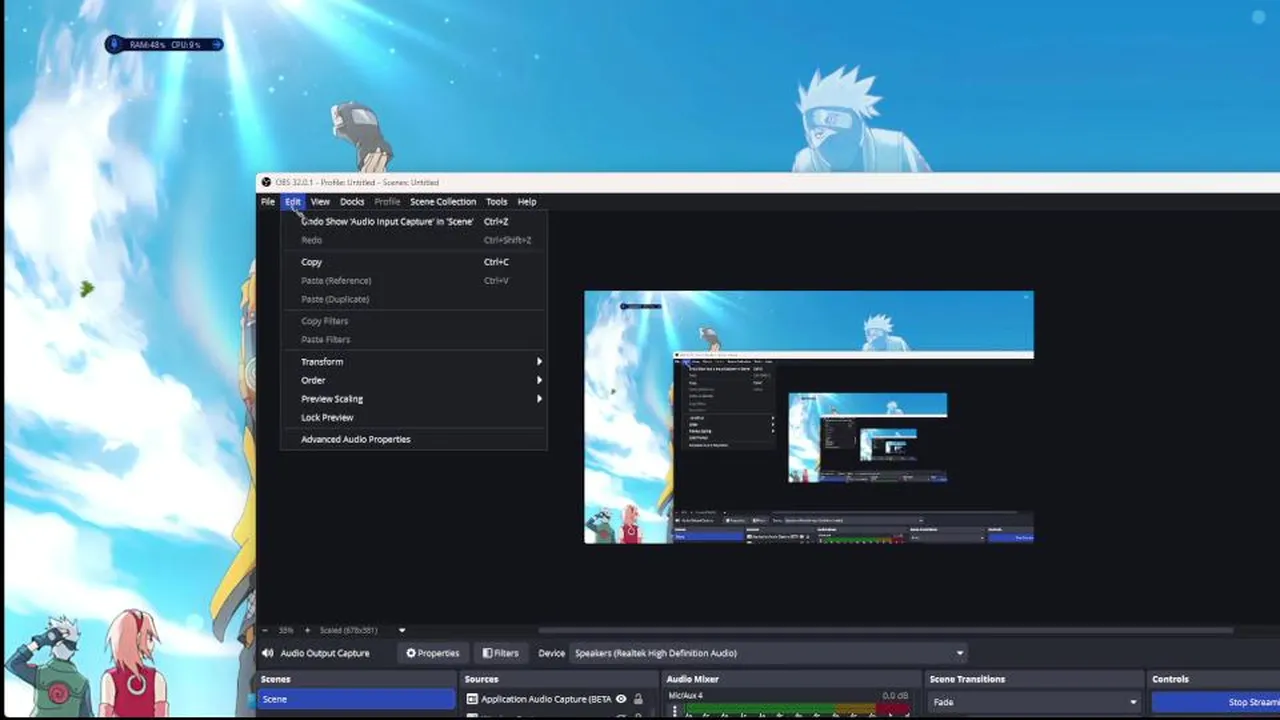Image resolution: width=1280 pixels, height=720 pixels.
Task: Open source Filters button
Action: 501,653
